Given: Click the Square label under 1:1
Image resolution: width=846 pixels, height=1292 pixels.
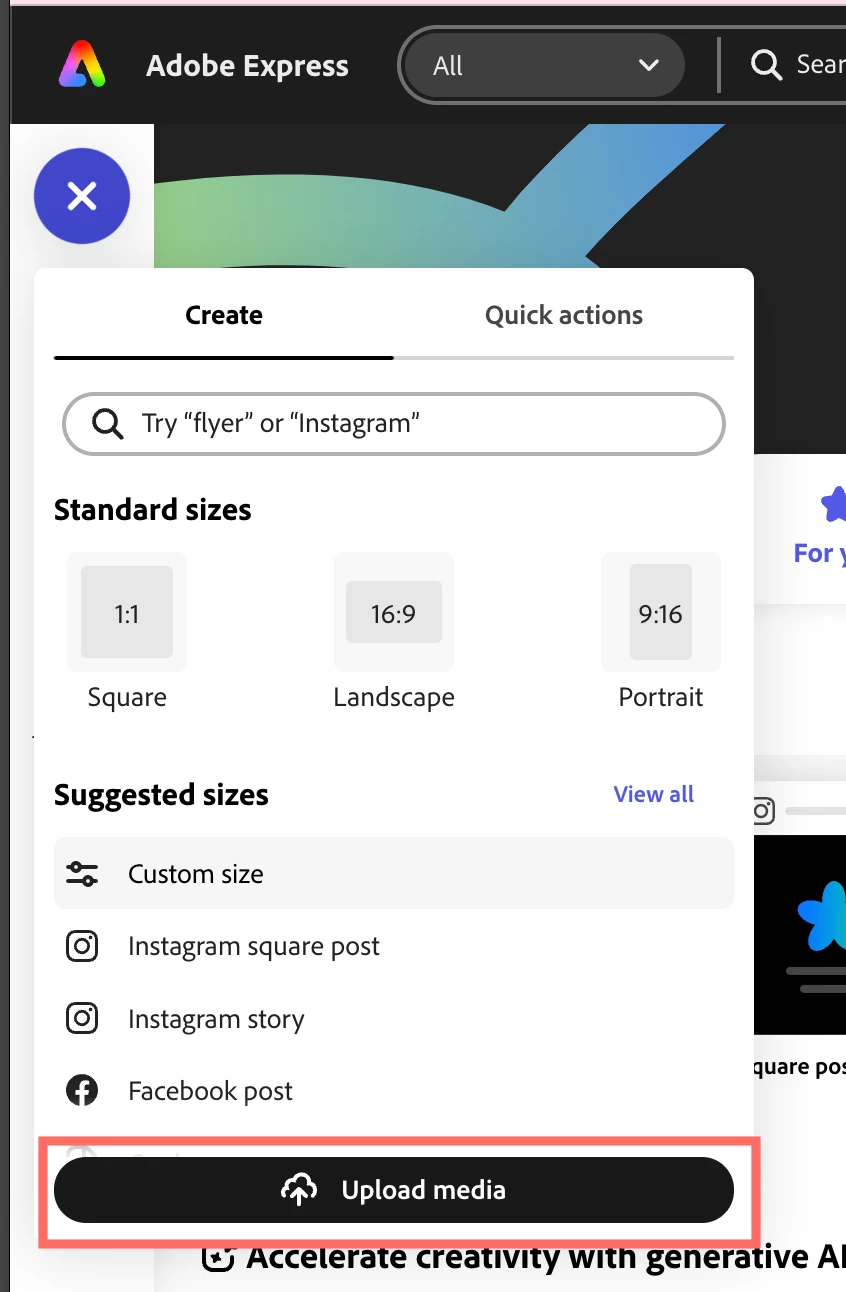Looking at the screenshot, I should pos(127,697).
